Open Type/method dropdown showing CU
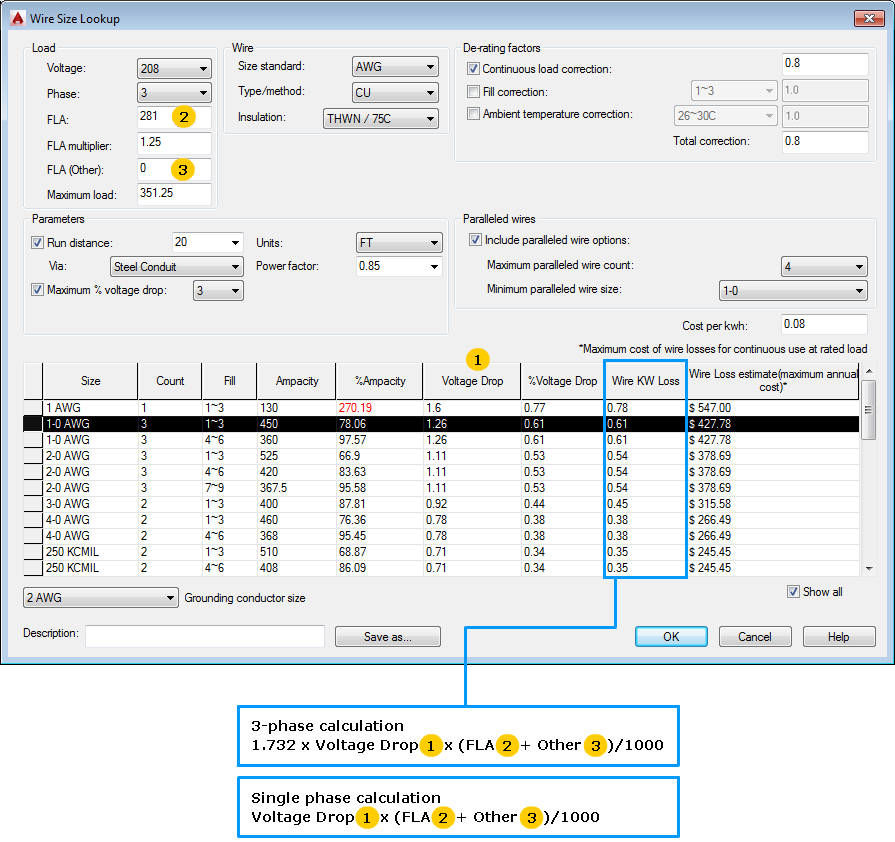The width and height of the screenshot is (895, 842). (x=395, y=92)
